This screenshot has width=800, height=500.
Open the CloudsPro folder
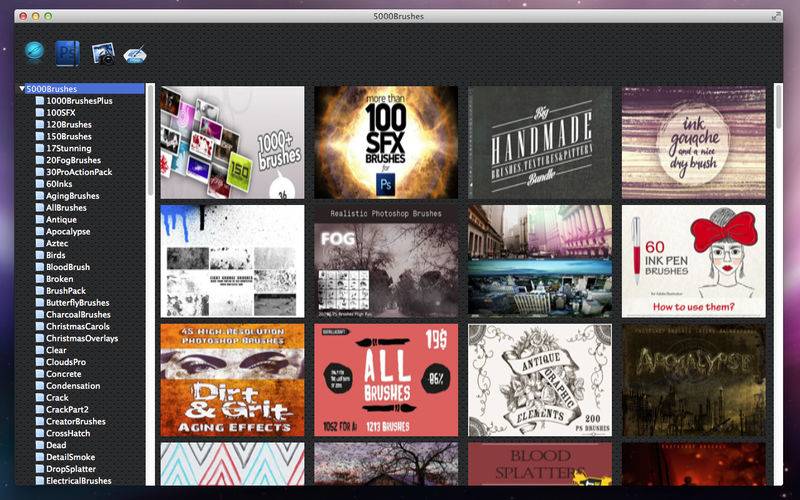[x=61, y=362]
